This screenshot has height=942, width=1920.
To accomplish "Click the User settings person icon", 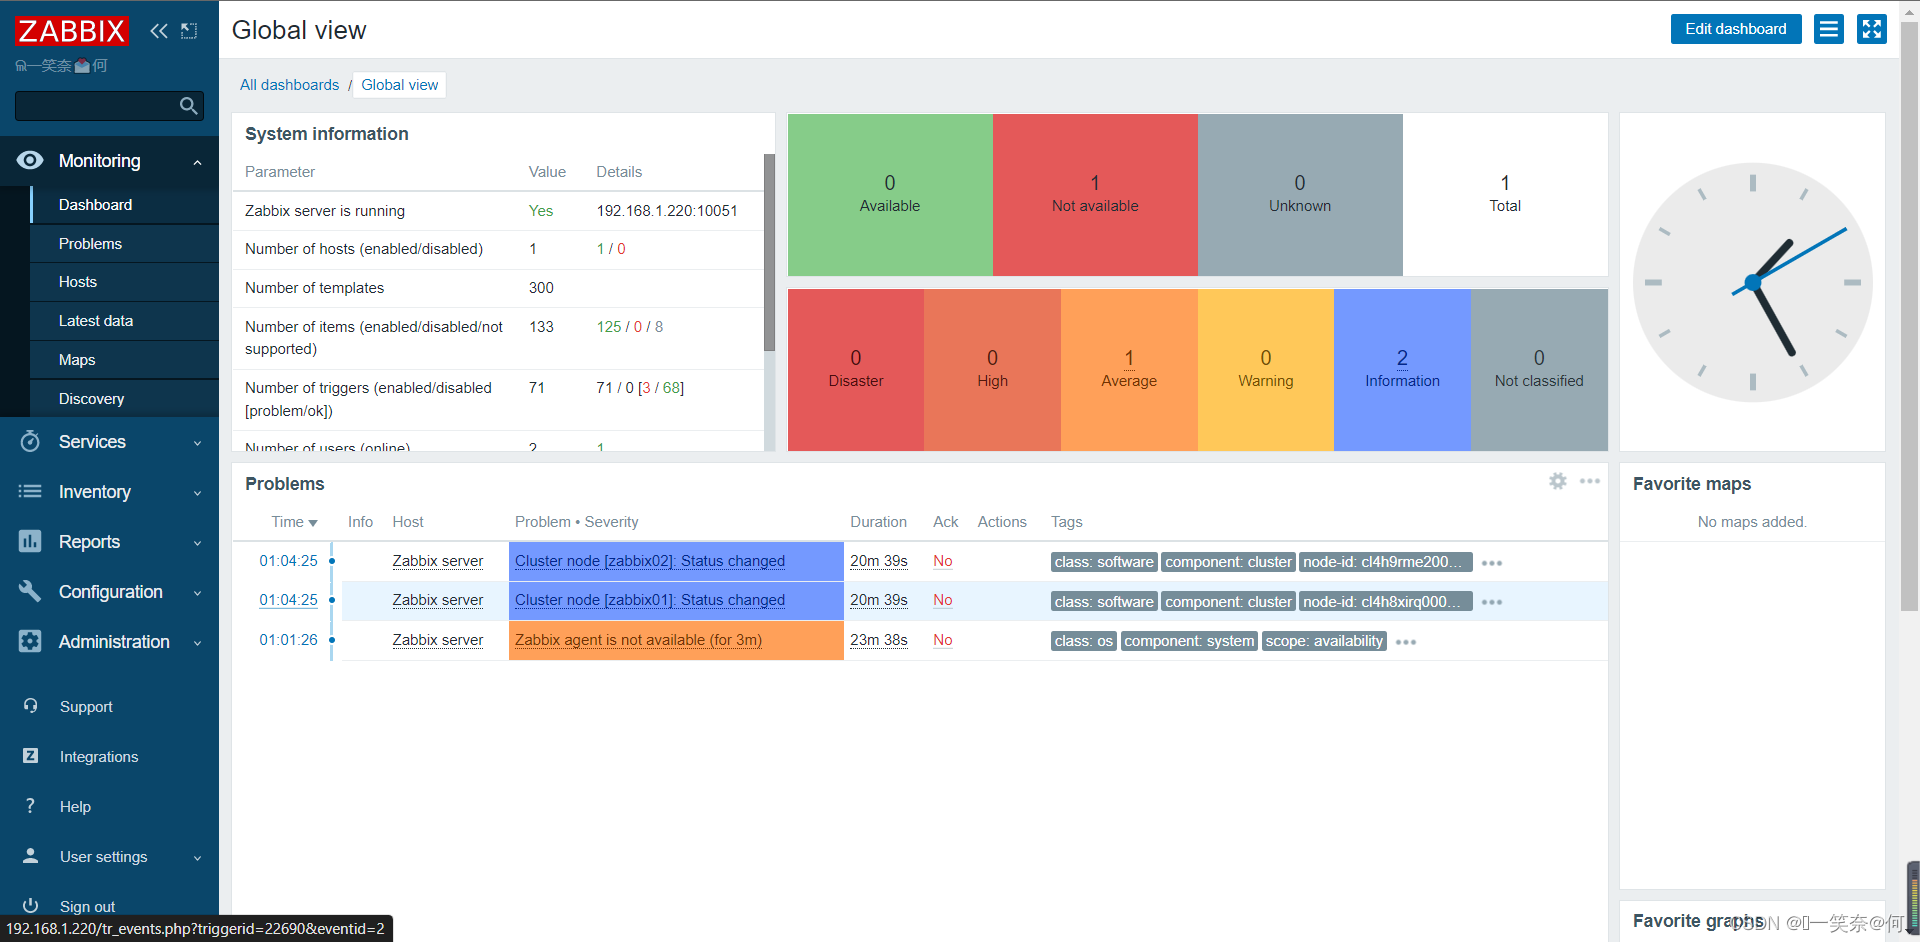I will pyautogui.click(x=30, y=856).
